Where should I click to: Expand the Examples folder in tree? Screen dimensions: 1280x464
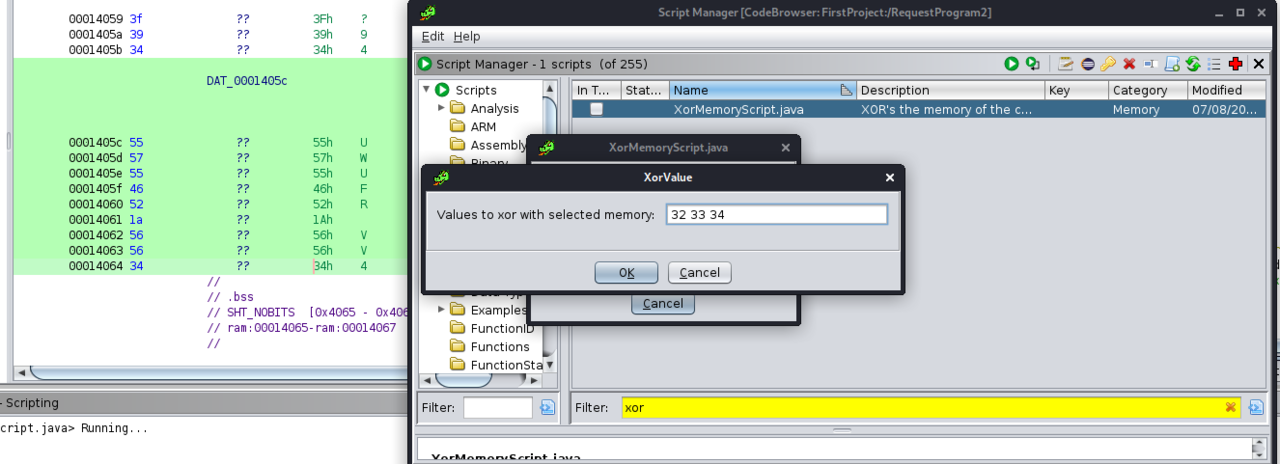coord(442,310)
